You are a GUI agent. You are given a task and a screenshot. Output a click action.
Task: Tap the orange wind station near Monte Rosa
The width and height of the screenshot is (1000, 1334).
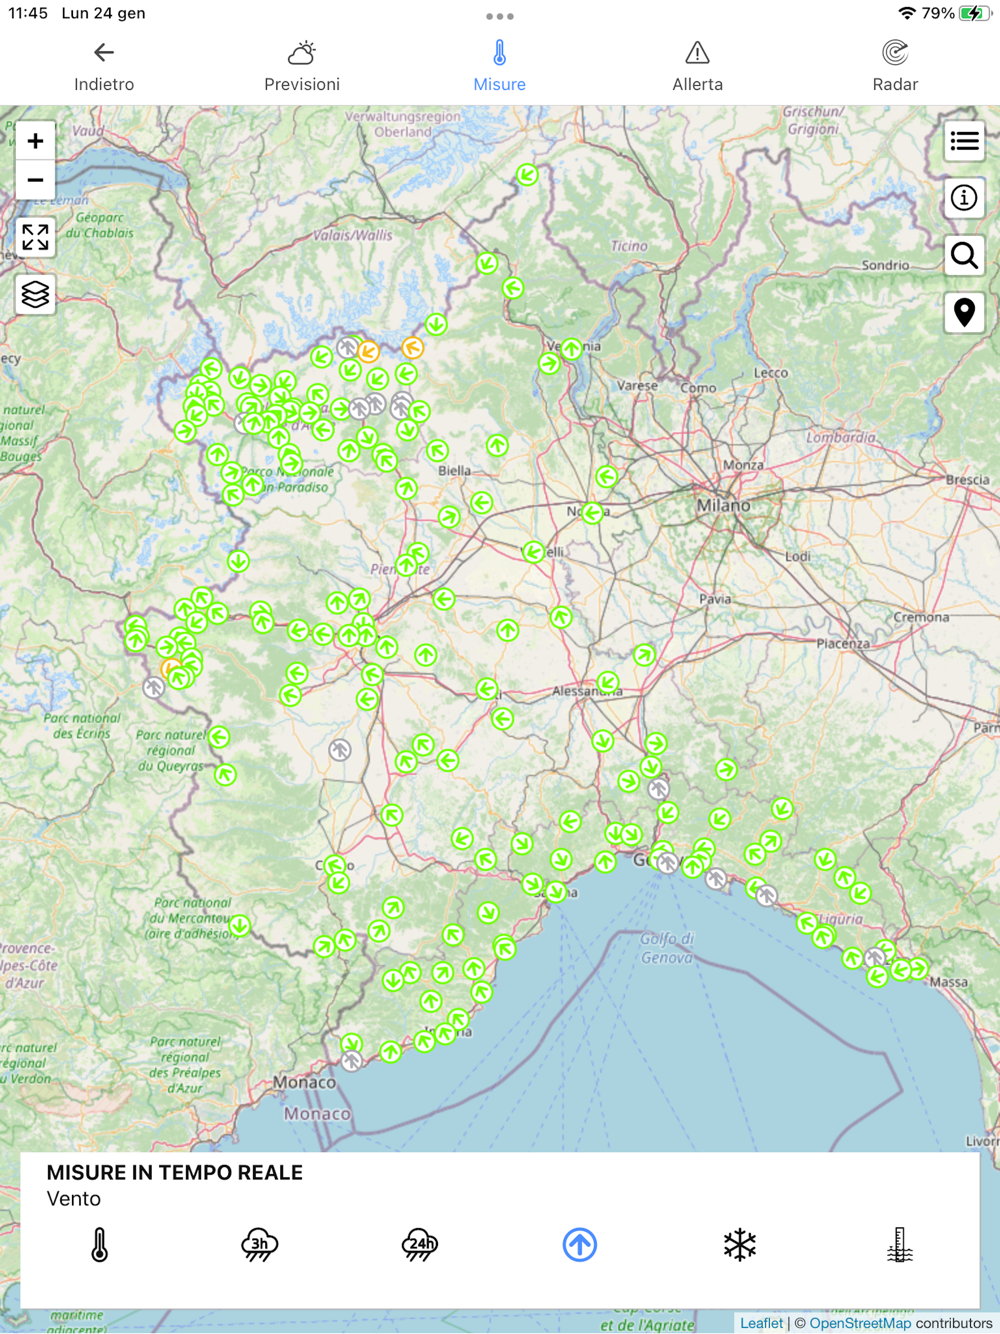click(413, 348)
